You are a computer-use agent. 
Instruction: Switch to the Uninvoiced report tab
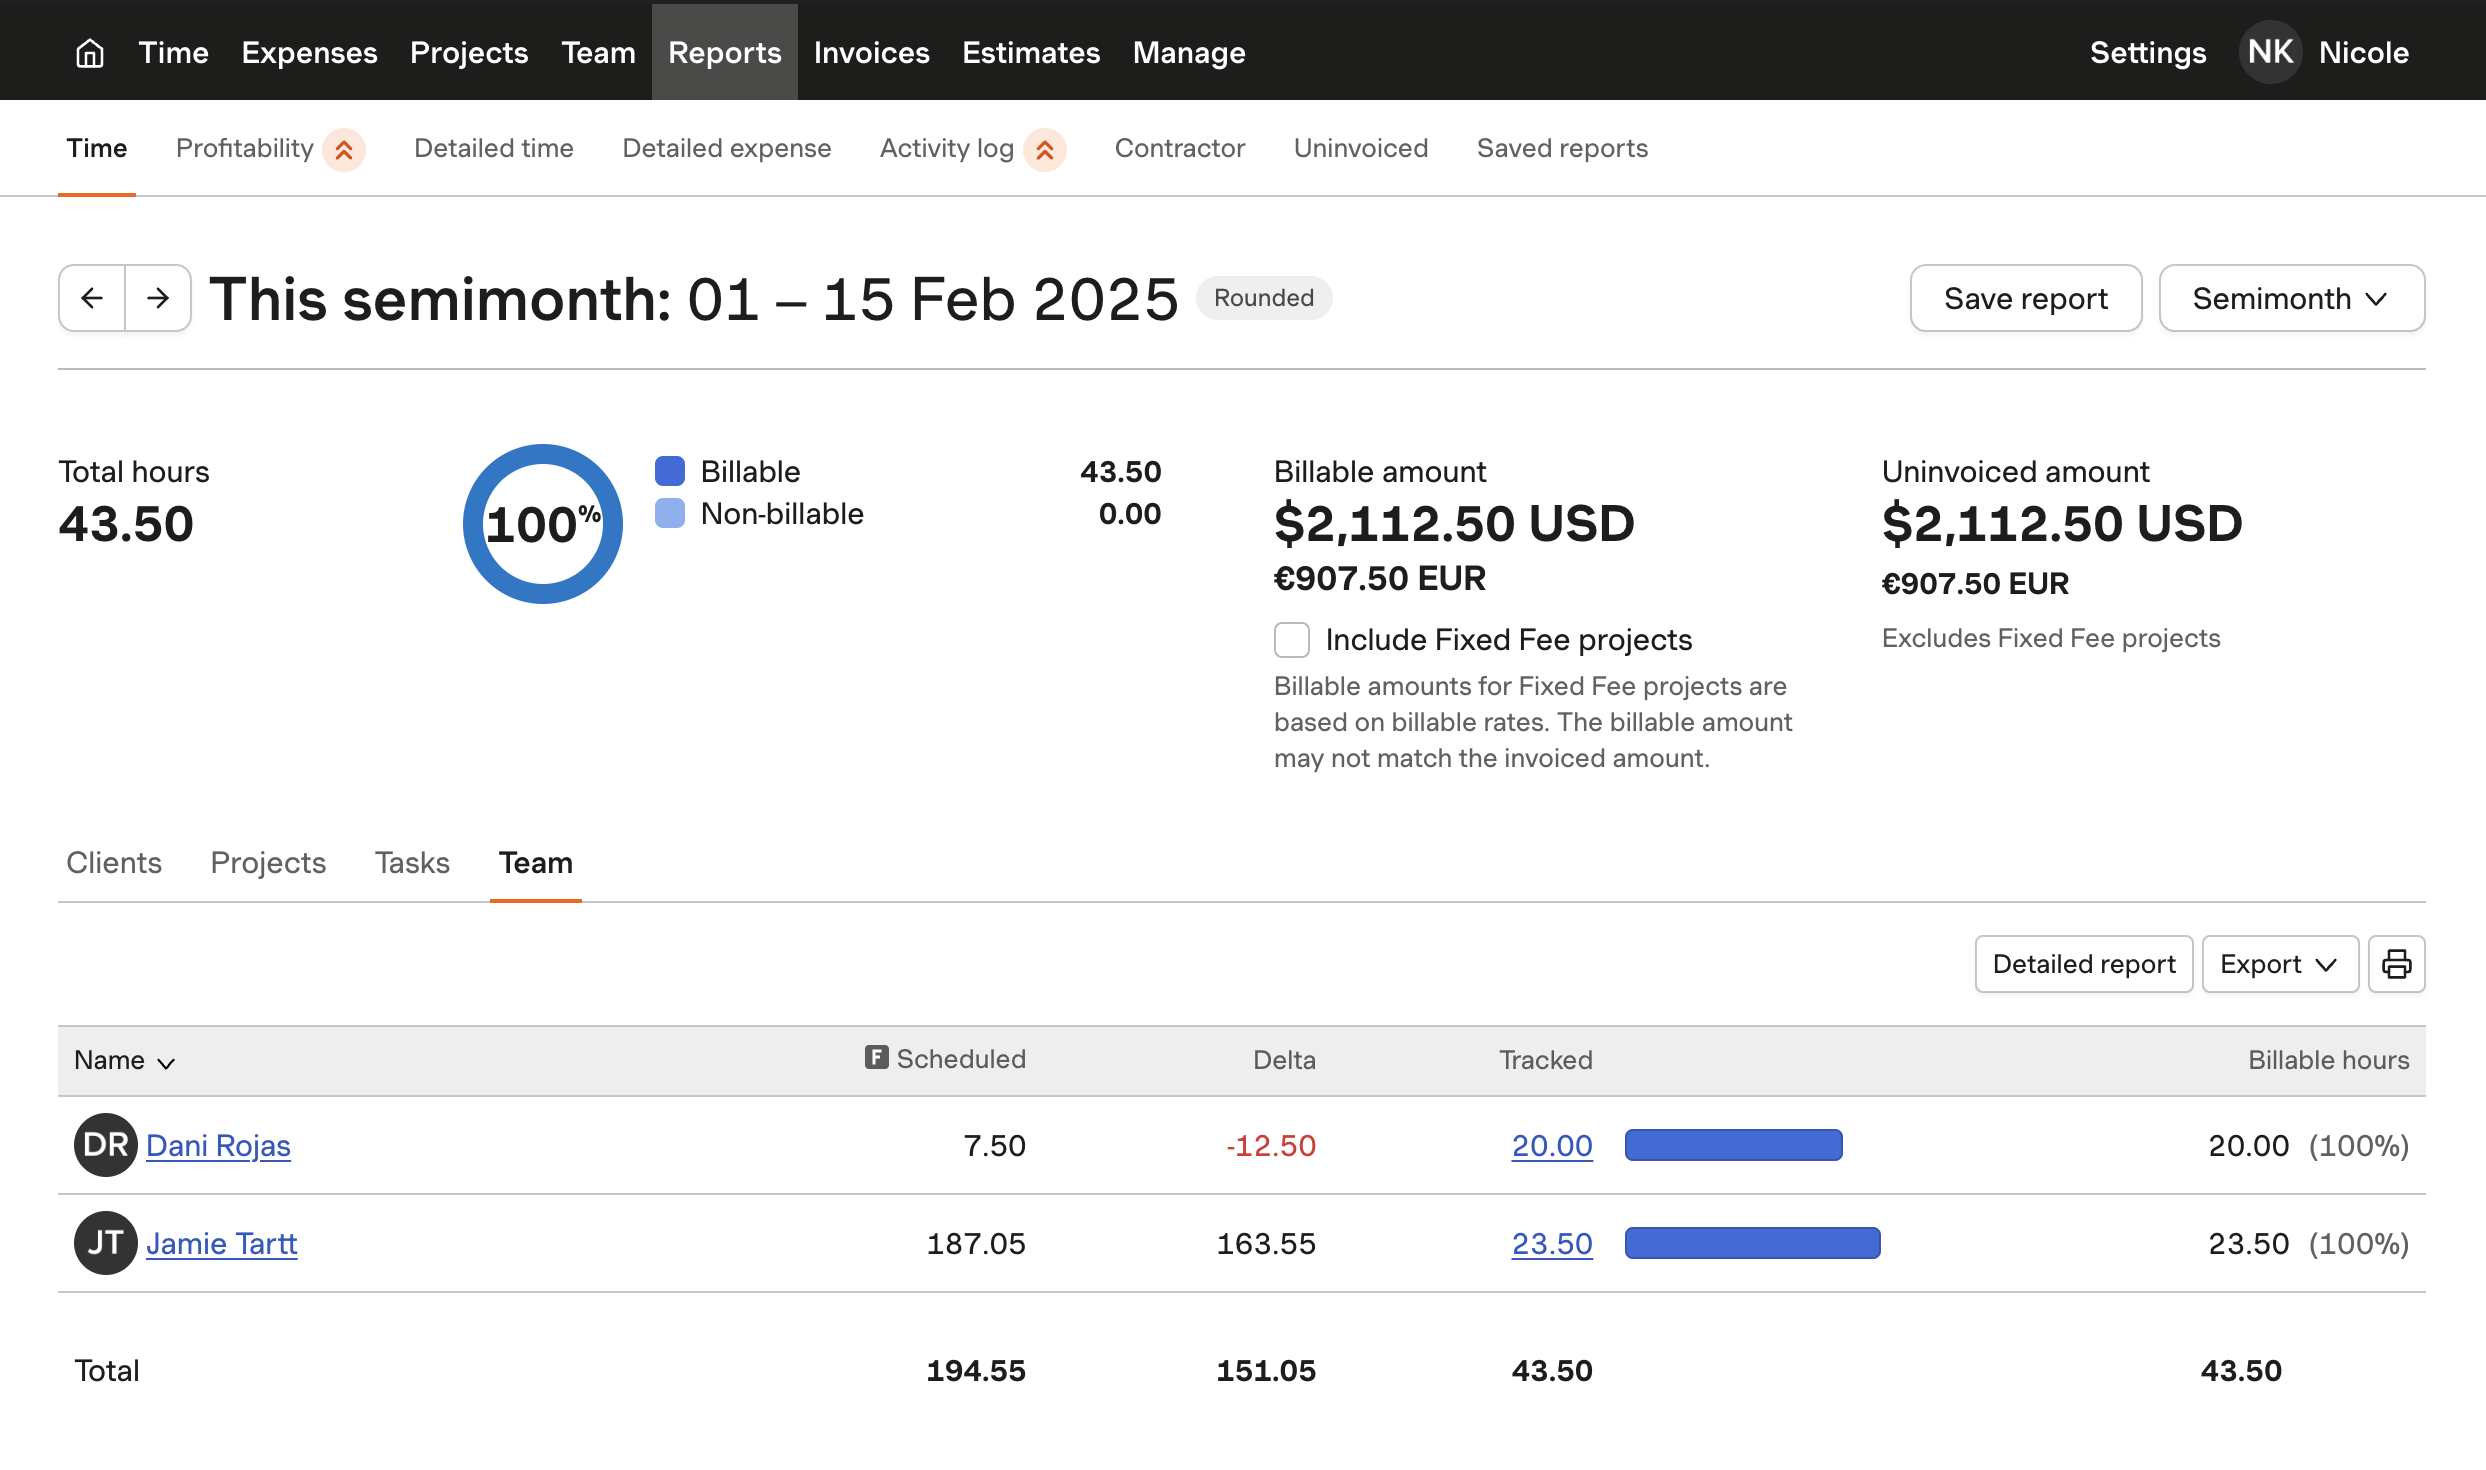(x=1361, y=148)
